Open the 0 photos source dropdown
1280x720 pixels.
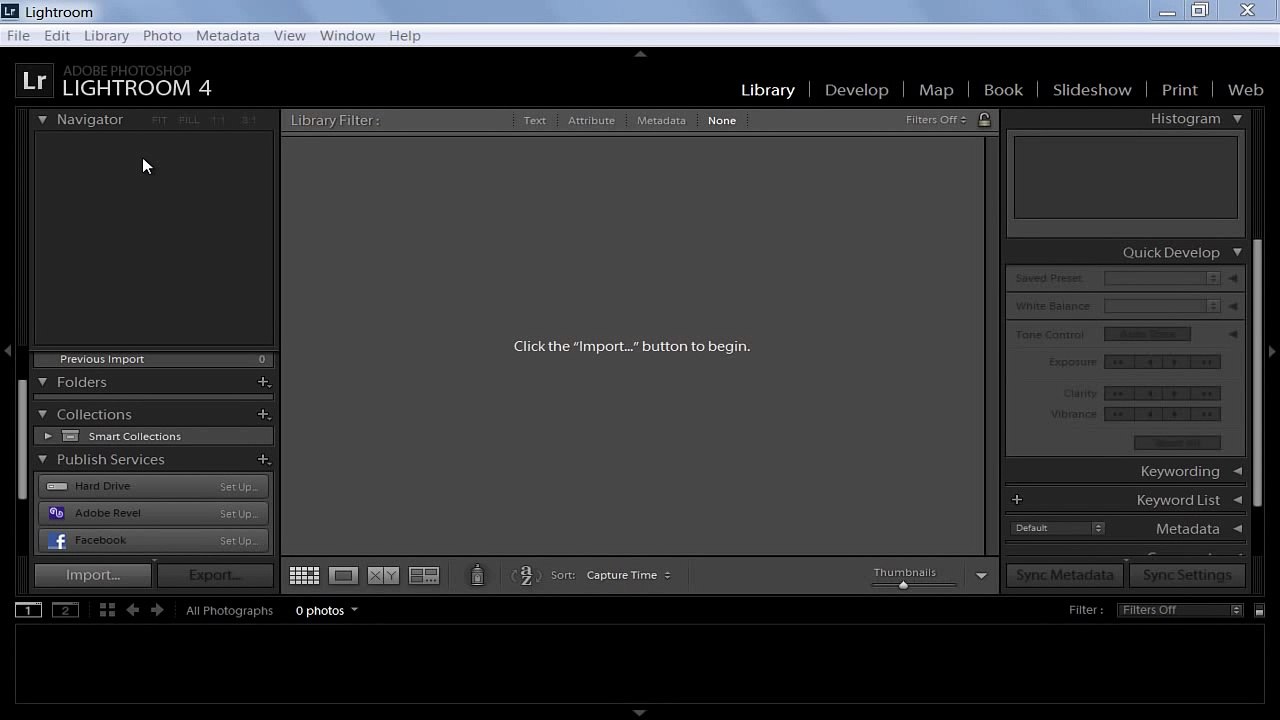click(x=326, y=610)
